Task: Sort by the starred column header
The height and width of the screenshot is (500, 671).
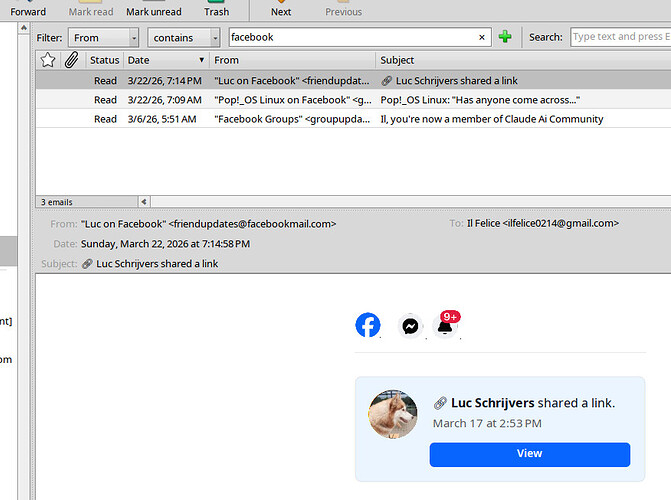Action: click(48, 60)
